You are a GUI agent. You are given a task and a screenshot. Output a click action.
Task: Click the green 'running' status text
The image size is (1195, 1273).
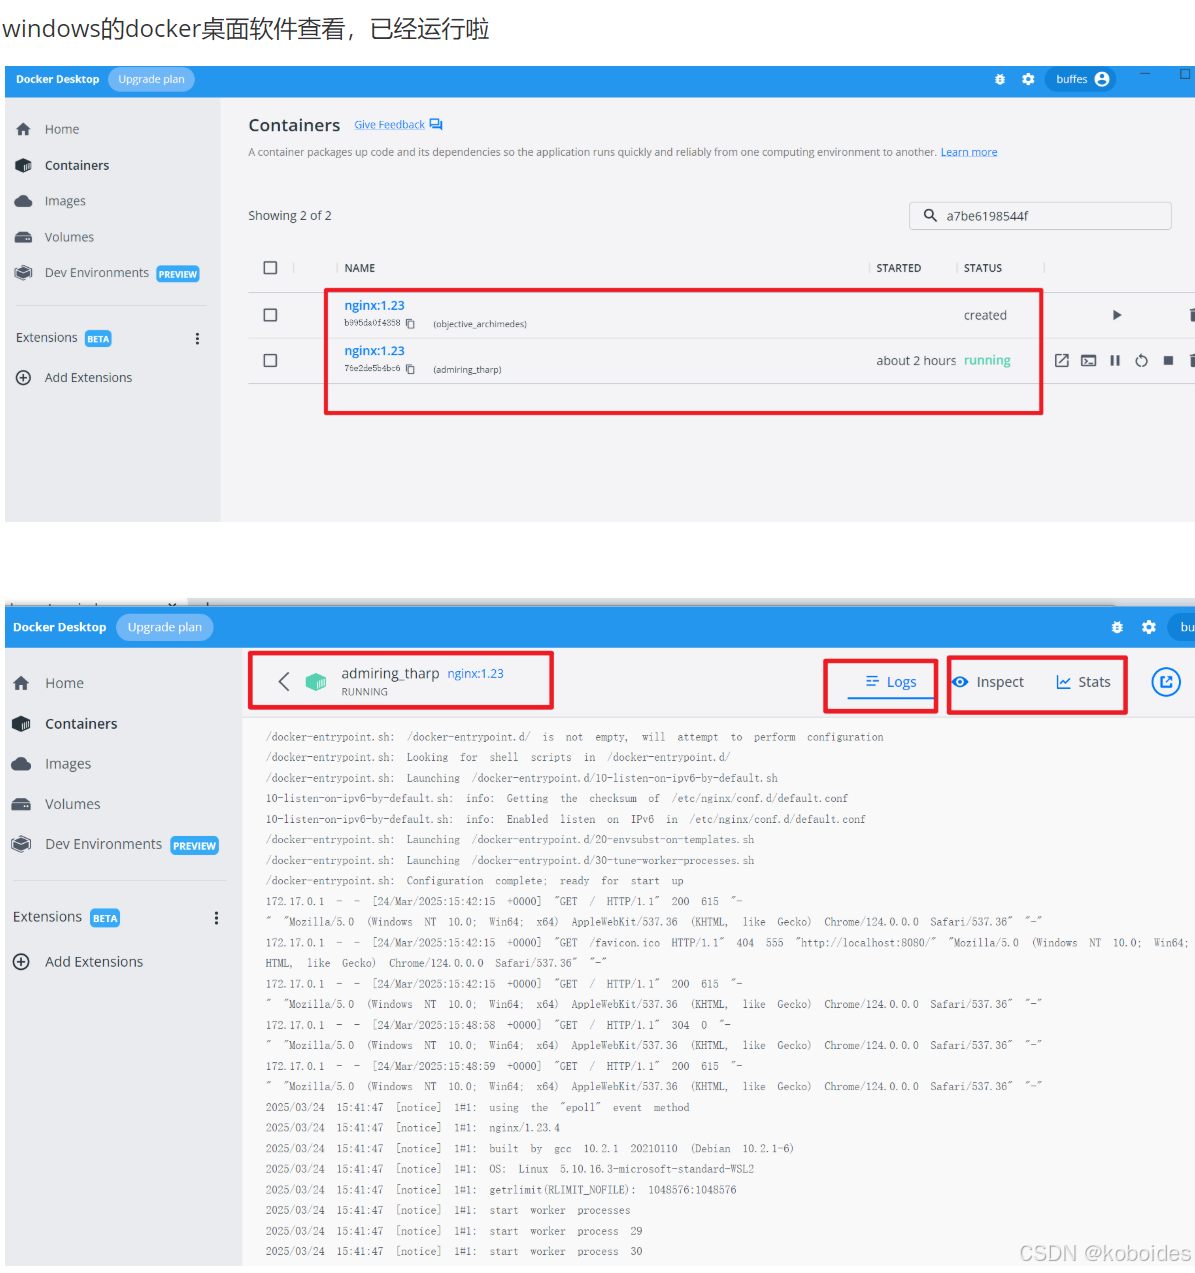point(987,361)
